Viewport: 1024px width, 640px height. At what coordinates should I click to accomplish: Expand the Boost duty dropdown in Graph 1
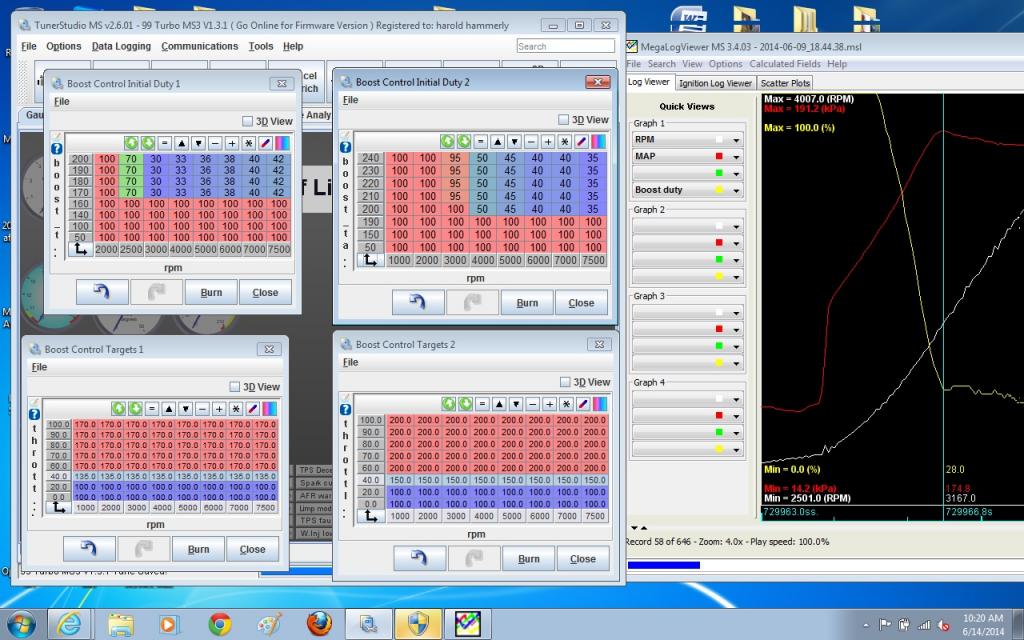coord(736,190)
